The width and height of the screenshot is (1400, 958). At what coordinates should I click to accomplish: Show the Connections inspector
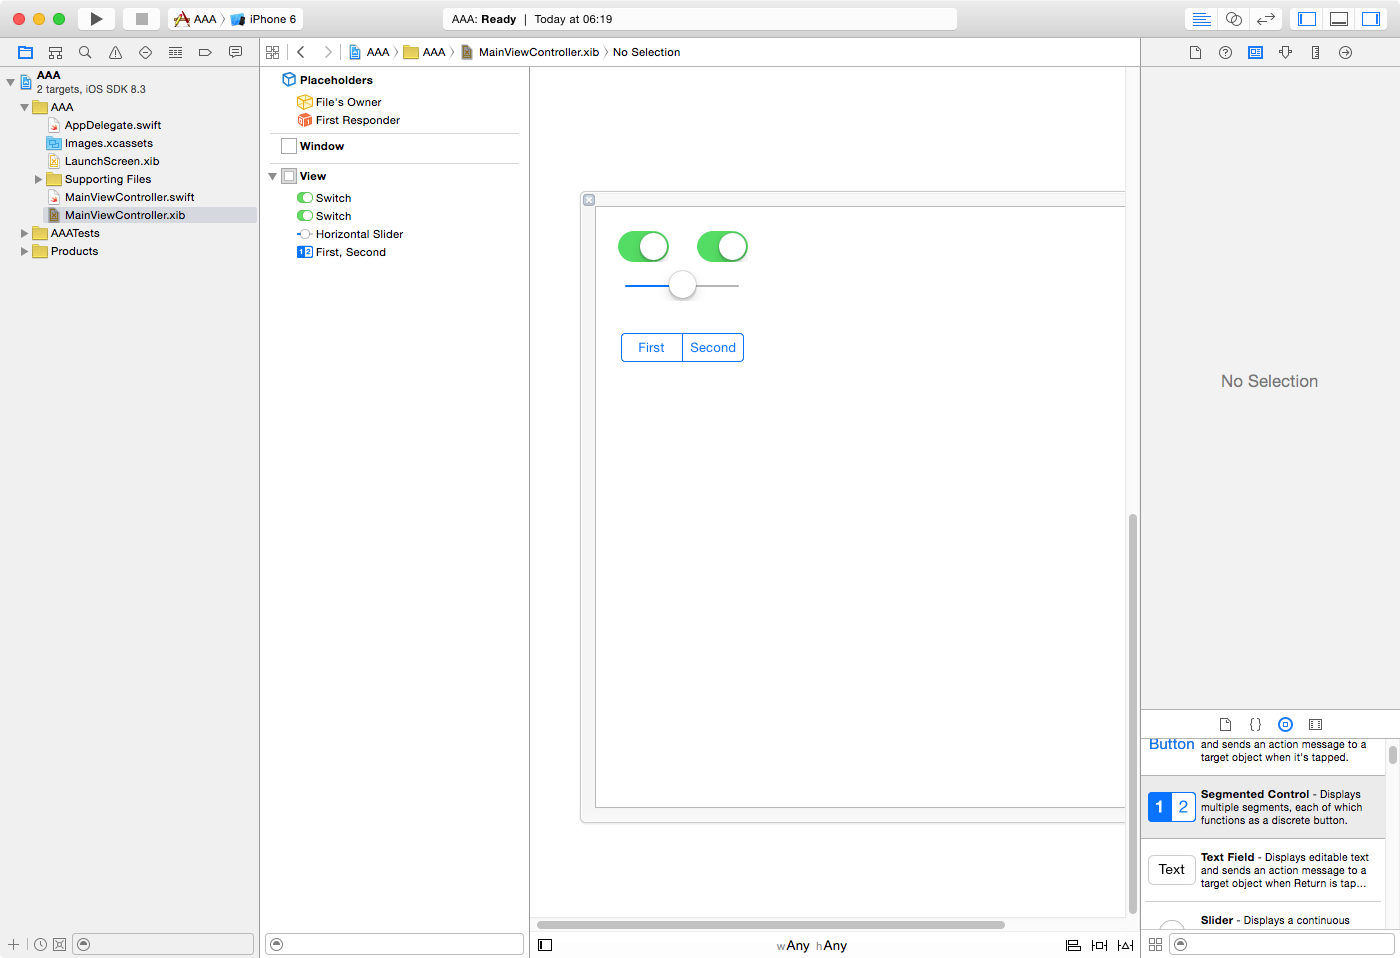(x=1345, y=52)
